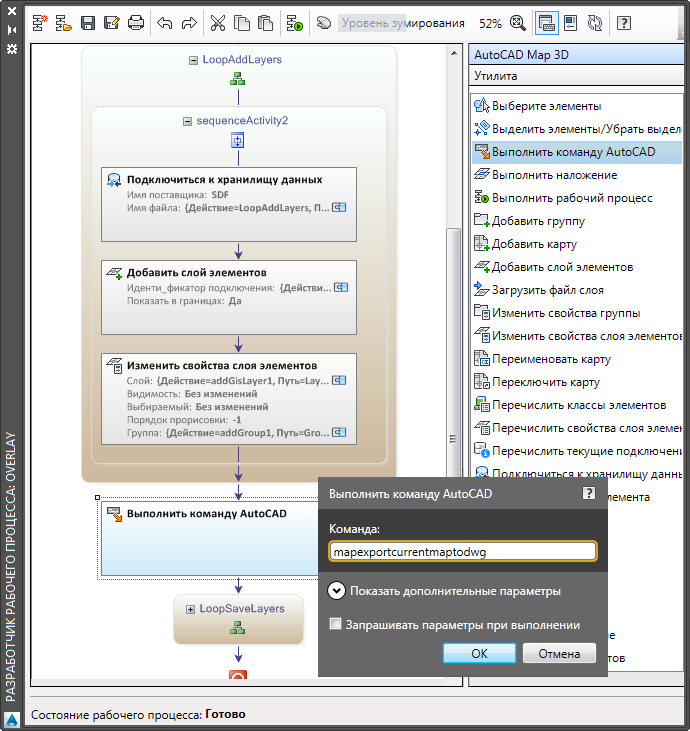This screenshot has height=731, width=690.
Task: Click the red end-of-workflow stop icon
Action: click(238, 675)
